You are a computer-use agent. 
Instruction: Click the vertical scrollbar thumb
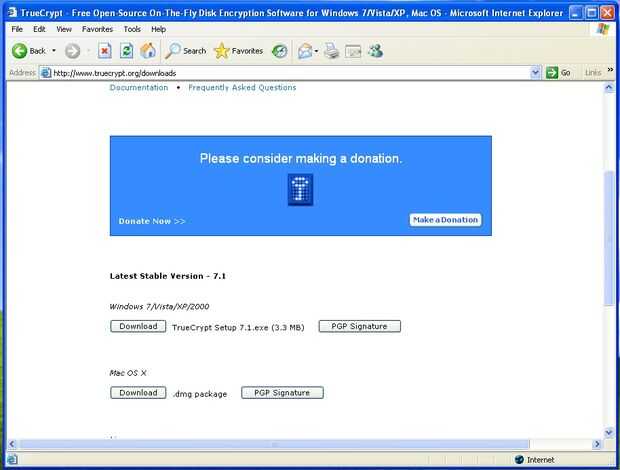click(609, 237)
